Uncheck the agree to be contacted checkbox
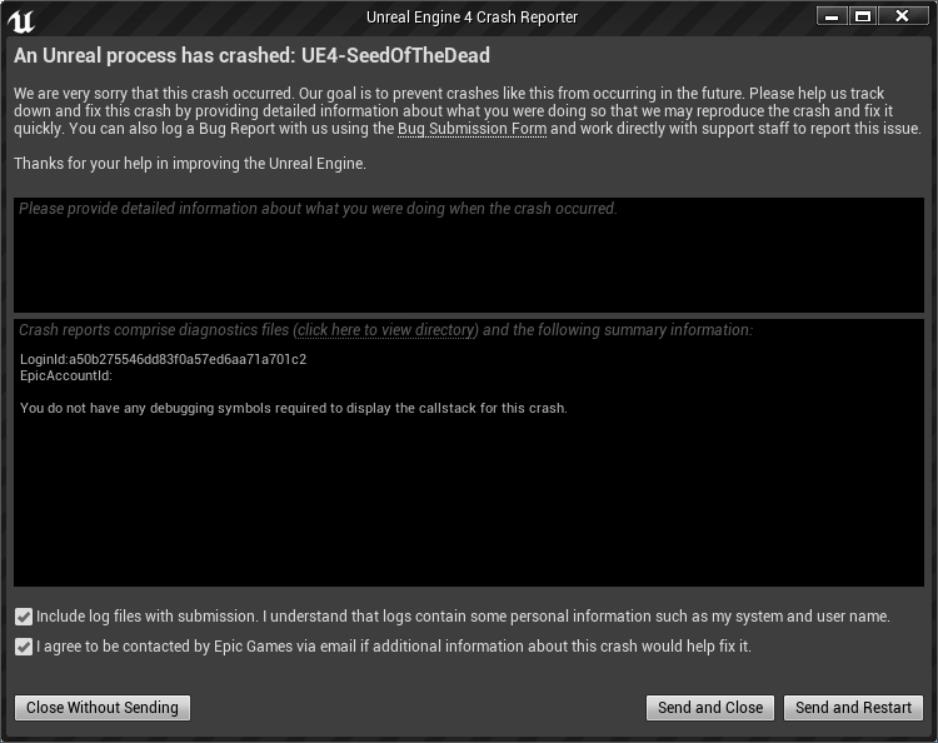The width and height of the screenshot is (938, 743). pos(23,647)
